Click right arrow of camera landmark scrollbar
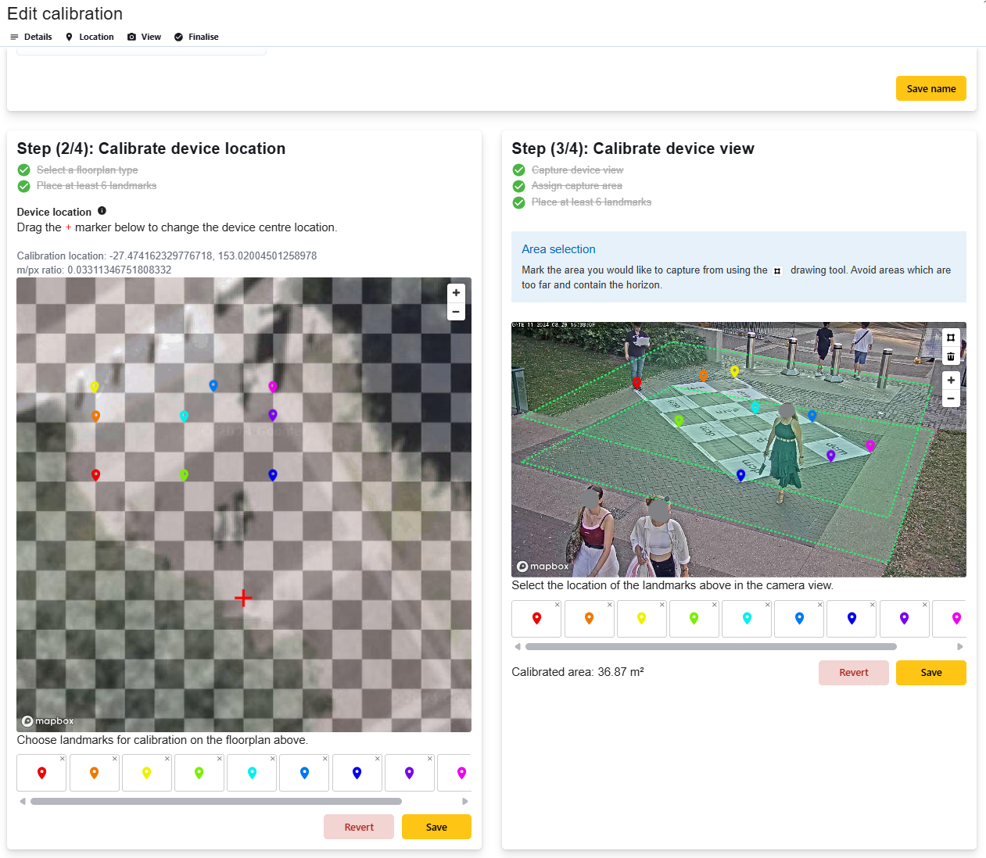986x858 pixels. point(960,647)
